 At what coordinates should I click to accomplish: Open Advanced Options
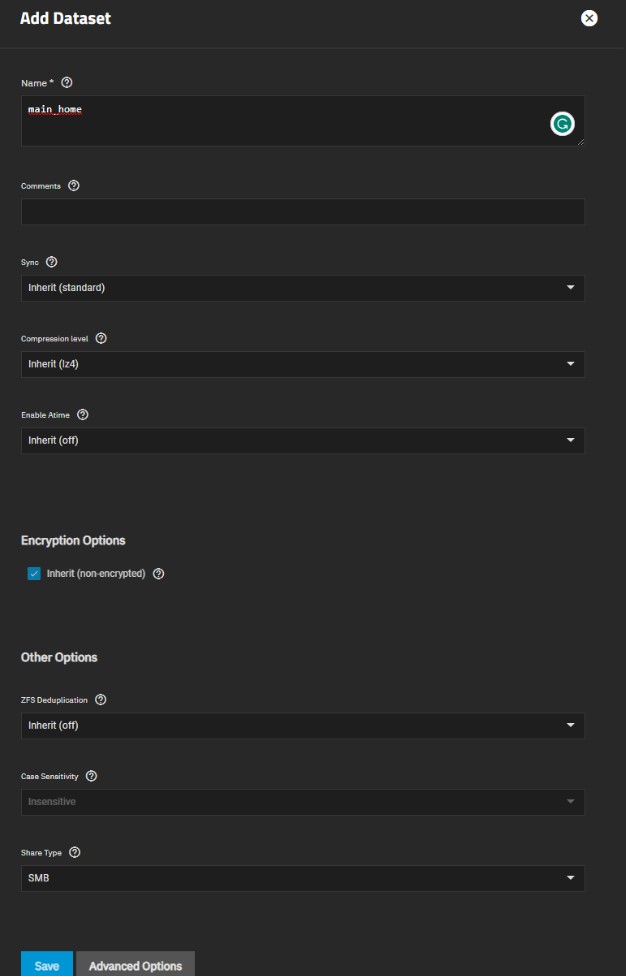tap(135, 965)
